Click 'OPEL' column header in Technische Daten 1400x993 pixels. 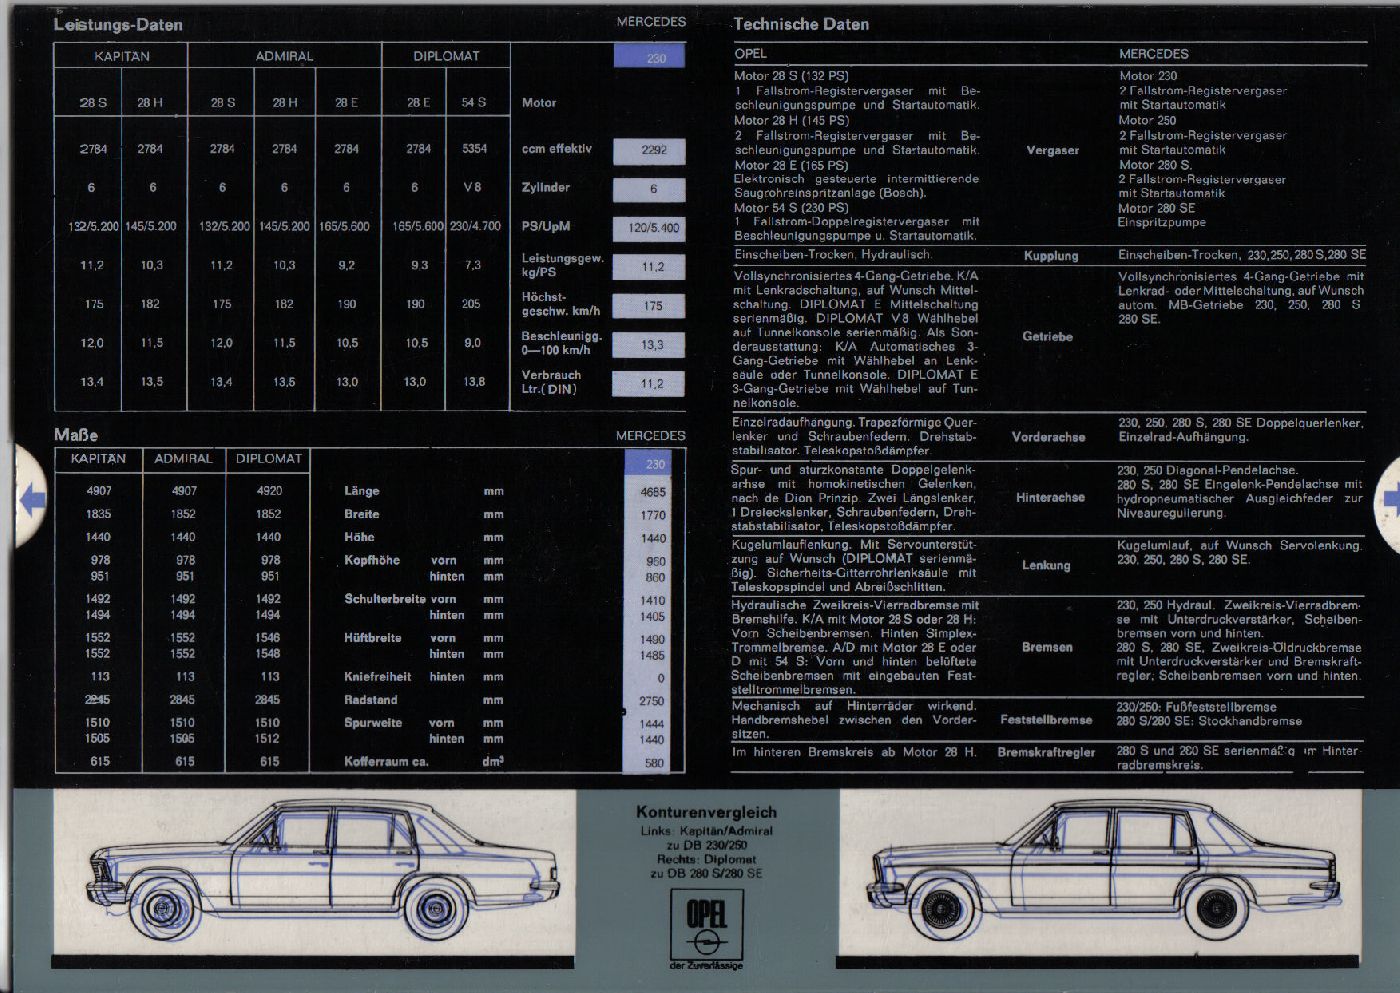(751, 54)
